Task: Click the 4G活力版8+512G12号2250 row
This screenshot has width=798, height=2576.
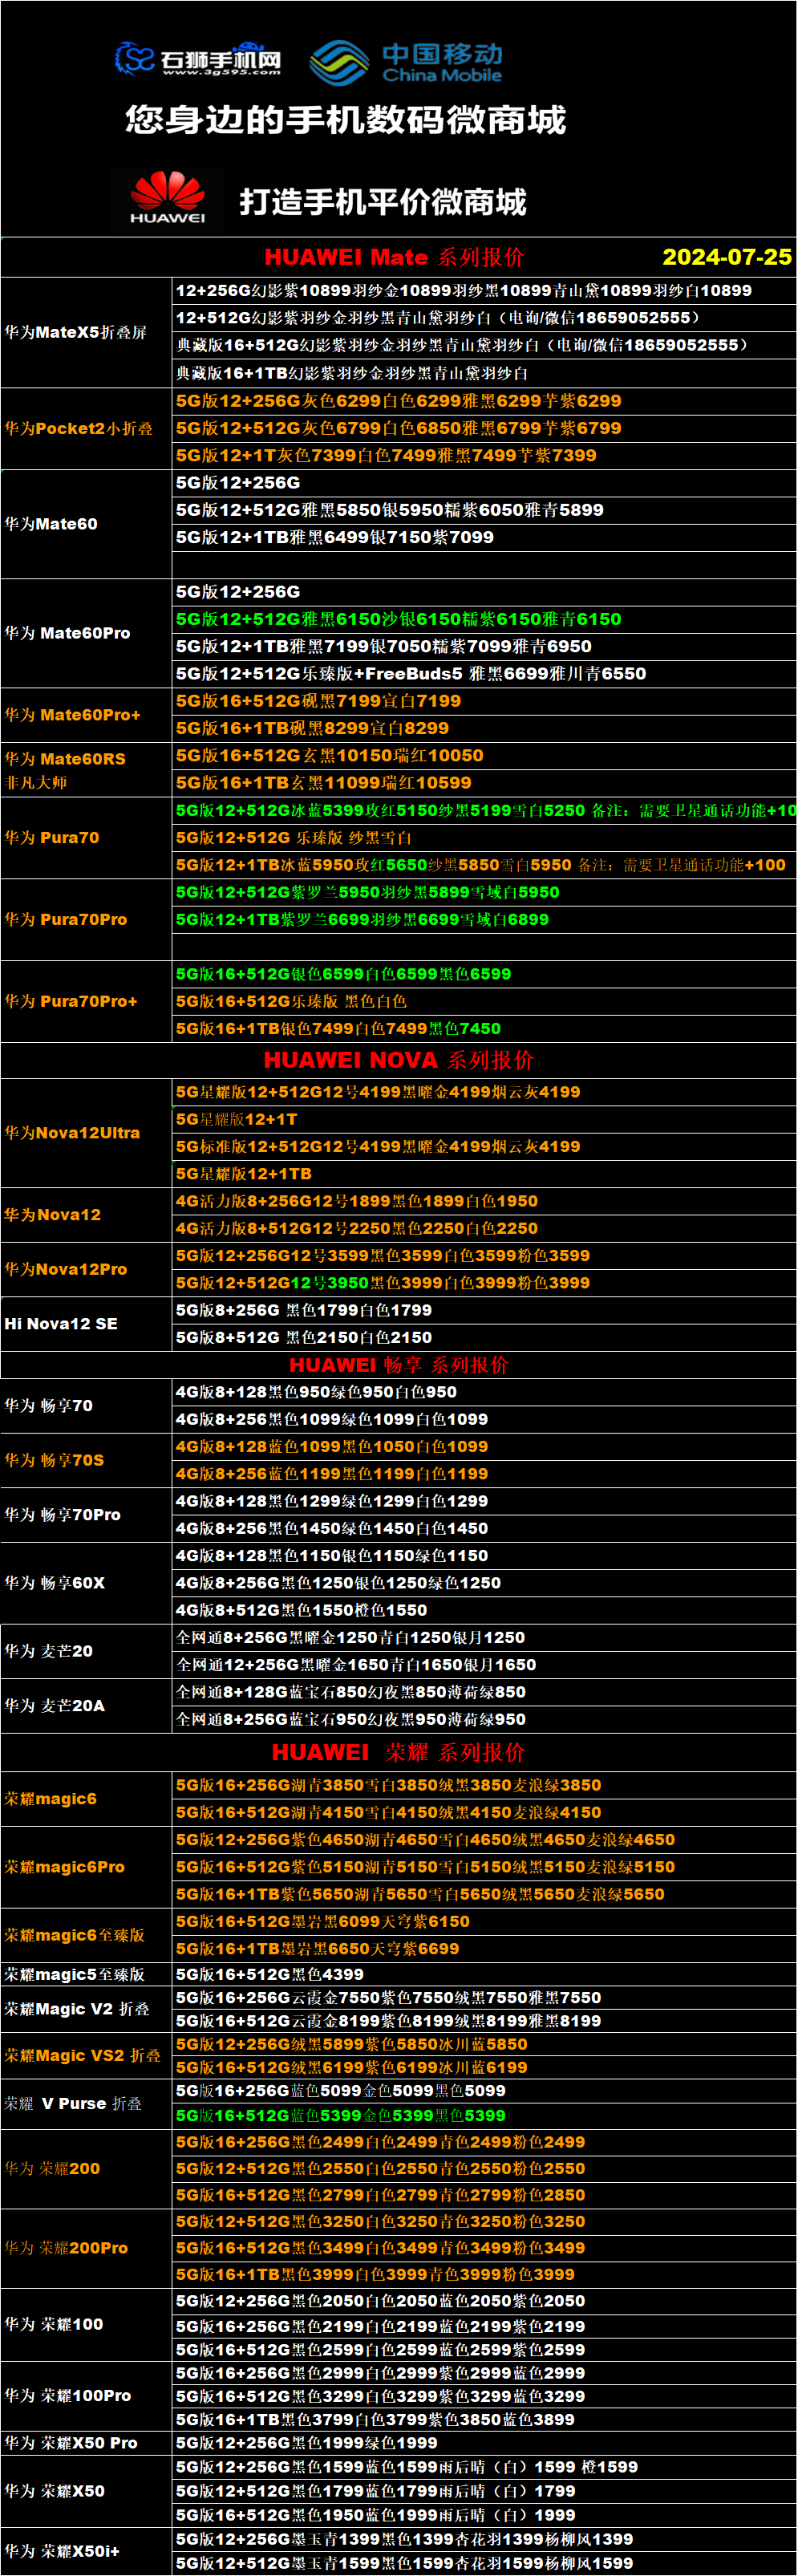Action: click(x=485, y=1228)
